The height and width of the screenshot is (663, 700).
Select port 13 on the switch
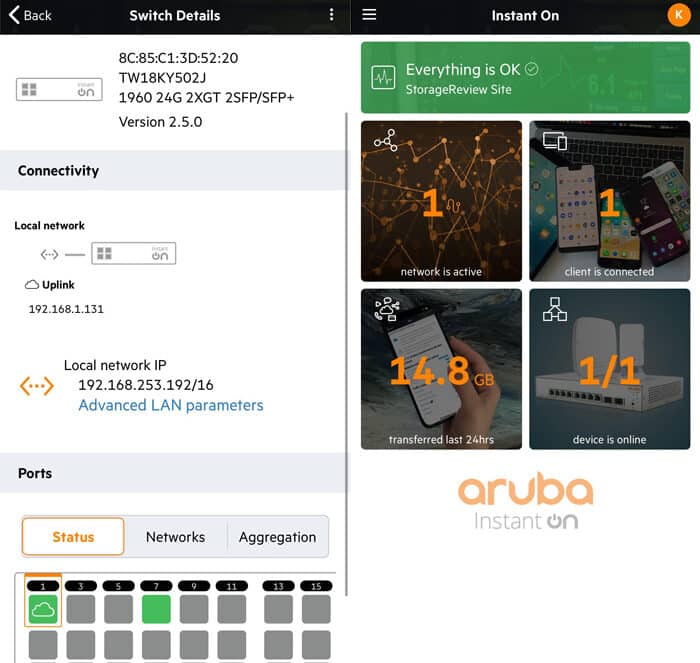click(x=278, y=609)
